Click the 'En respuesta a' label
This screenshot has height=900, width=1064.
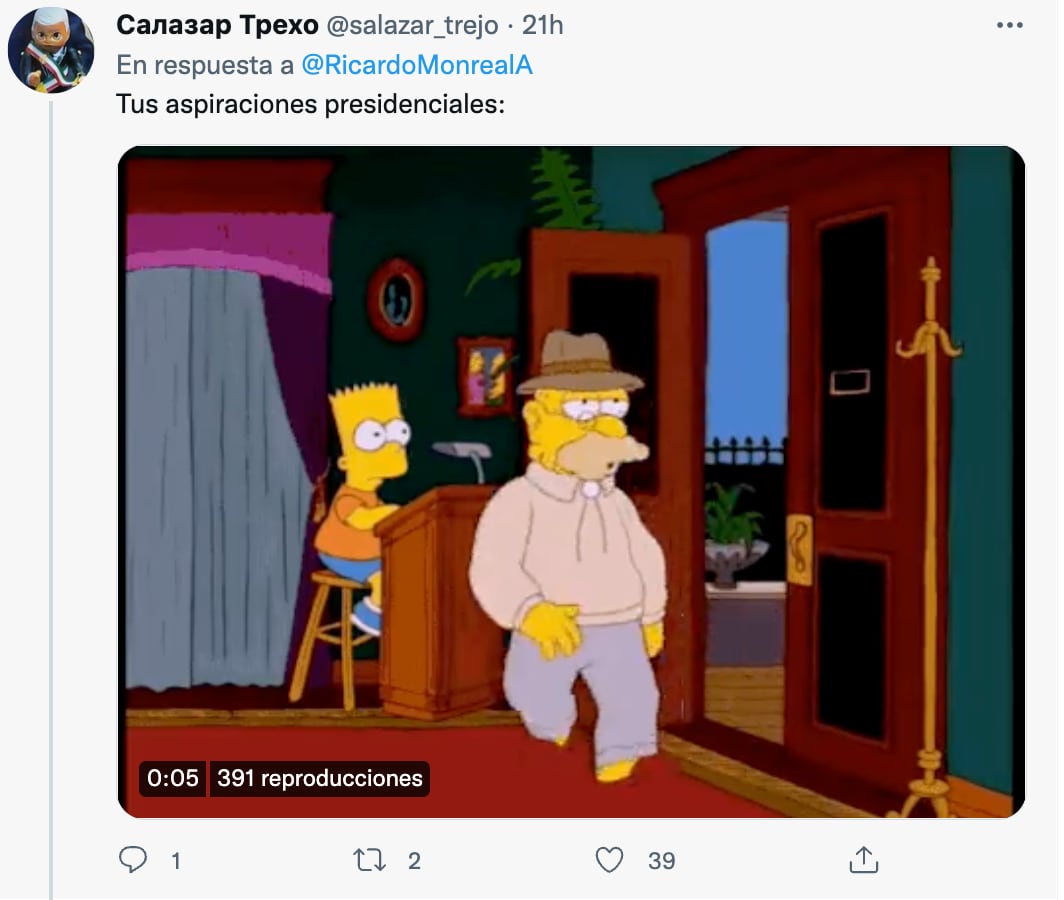point(205,65)
